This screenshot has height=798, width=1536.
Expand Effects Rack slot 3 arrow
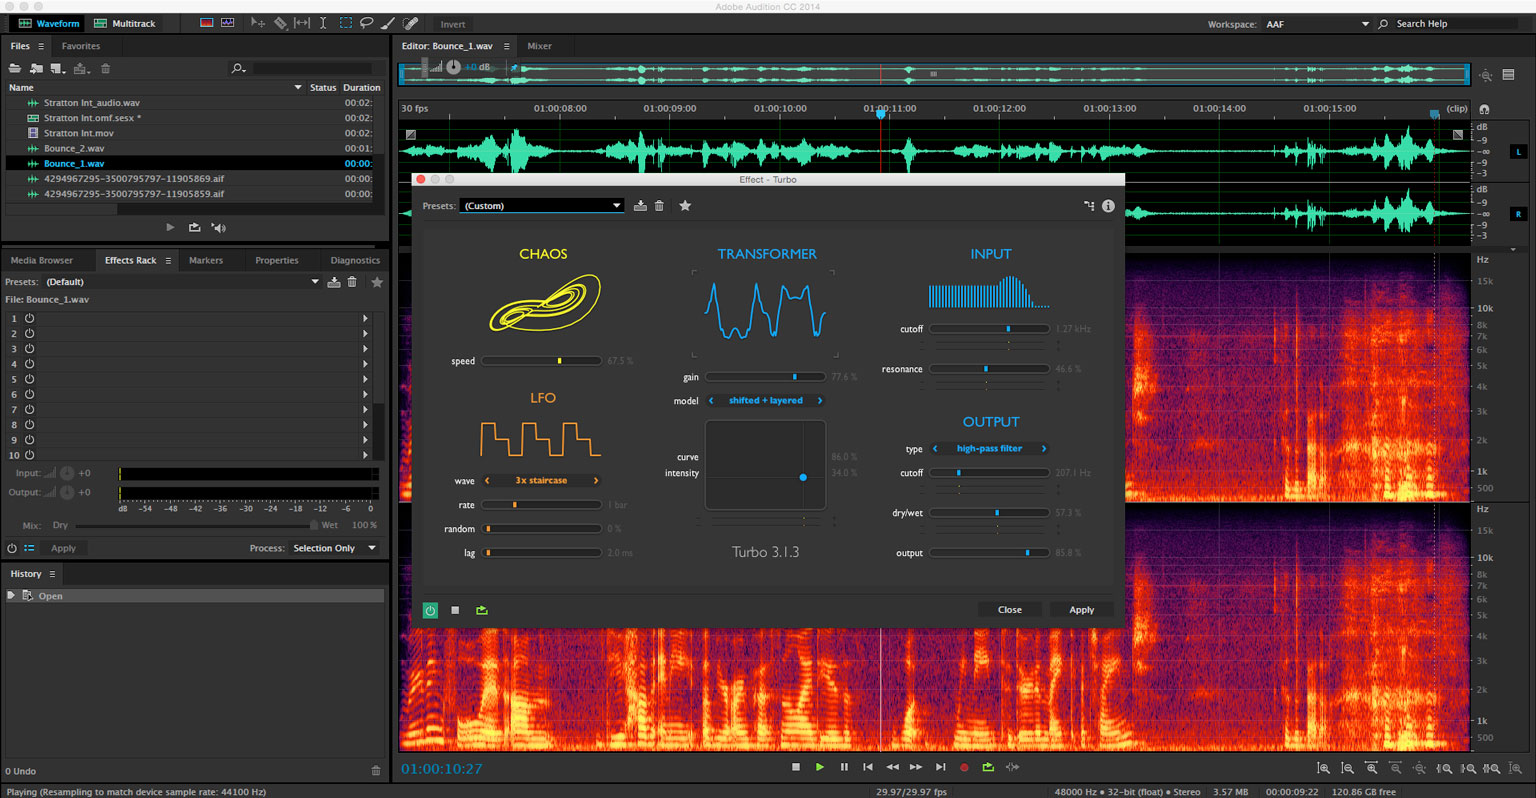[365, 349]
